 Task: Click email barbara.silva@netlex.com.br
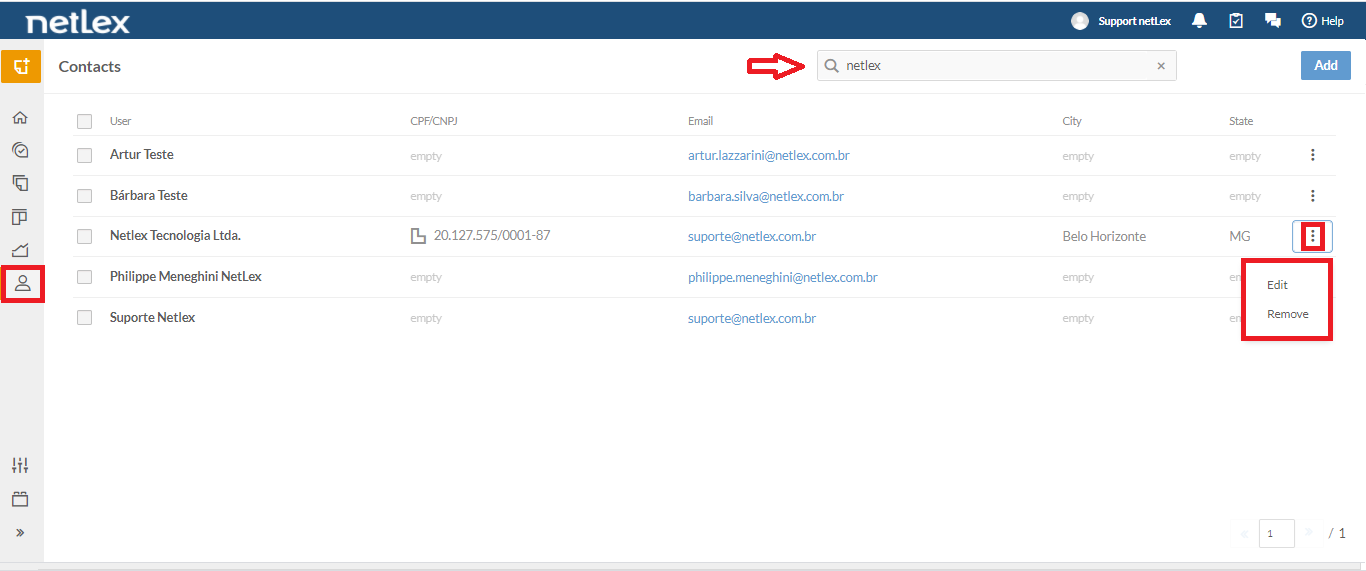coord(766,196)
